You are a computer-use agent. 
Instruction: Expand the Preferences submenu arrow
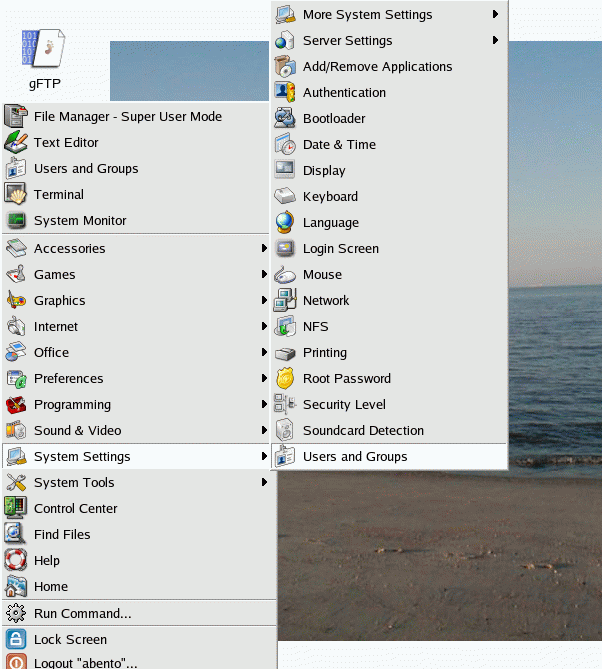pos(264,378)
